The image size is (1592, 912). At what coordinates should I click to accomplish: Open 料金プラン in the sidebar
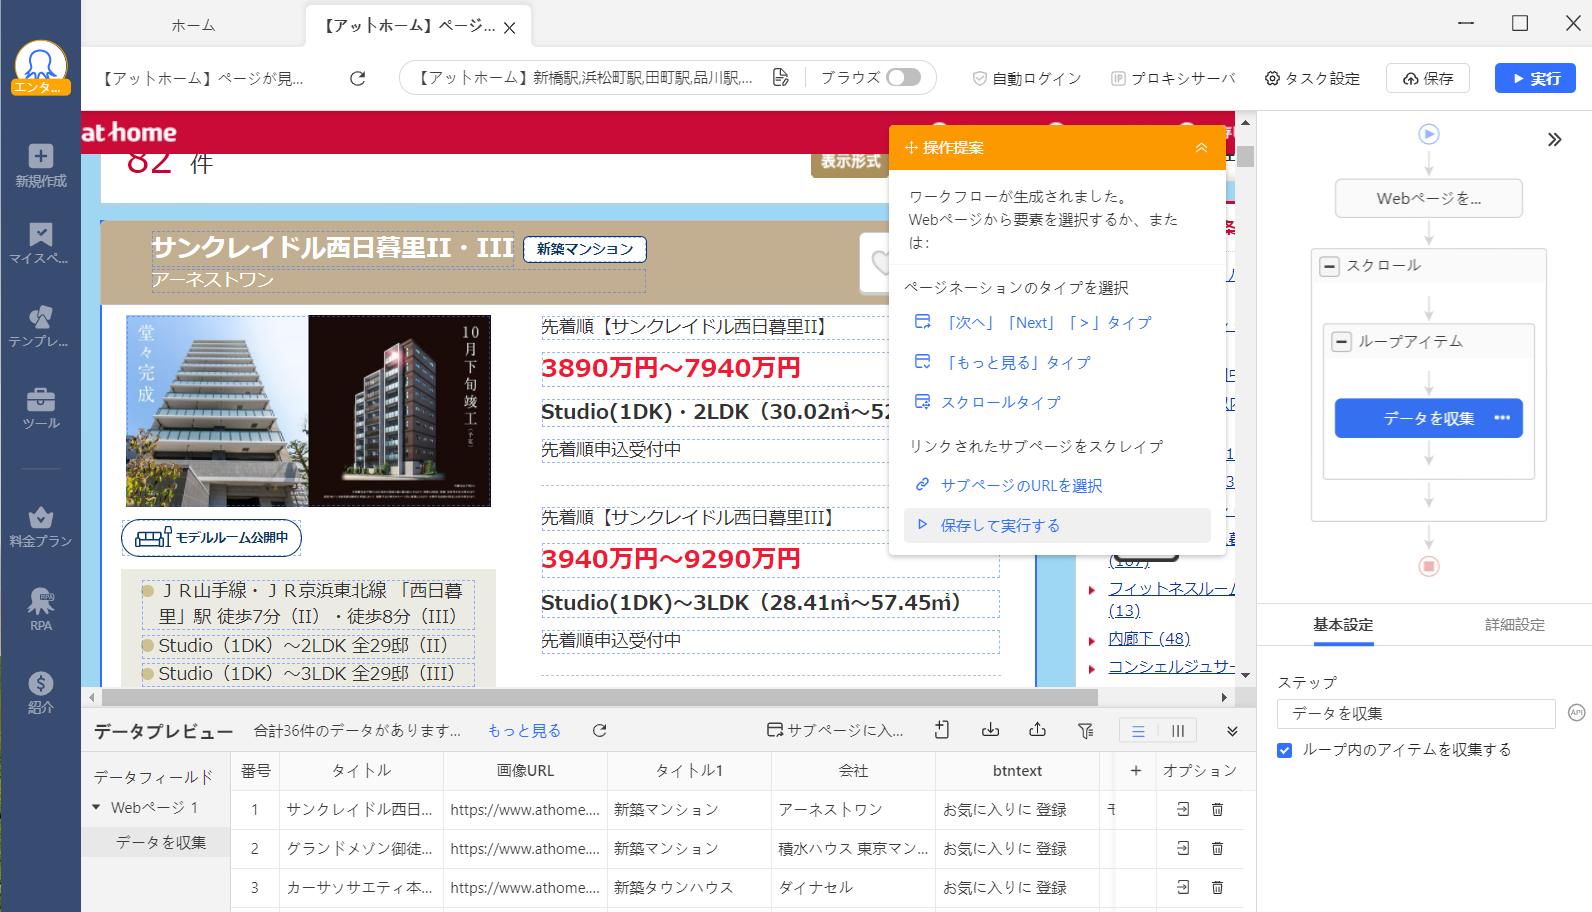click(x=41, y=527)
